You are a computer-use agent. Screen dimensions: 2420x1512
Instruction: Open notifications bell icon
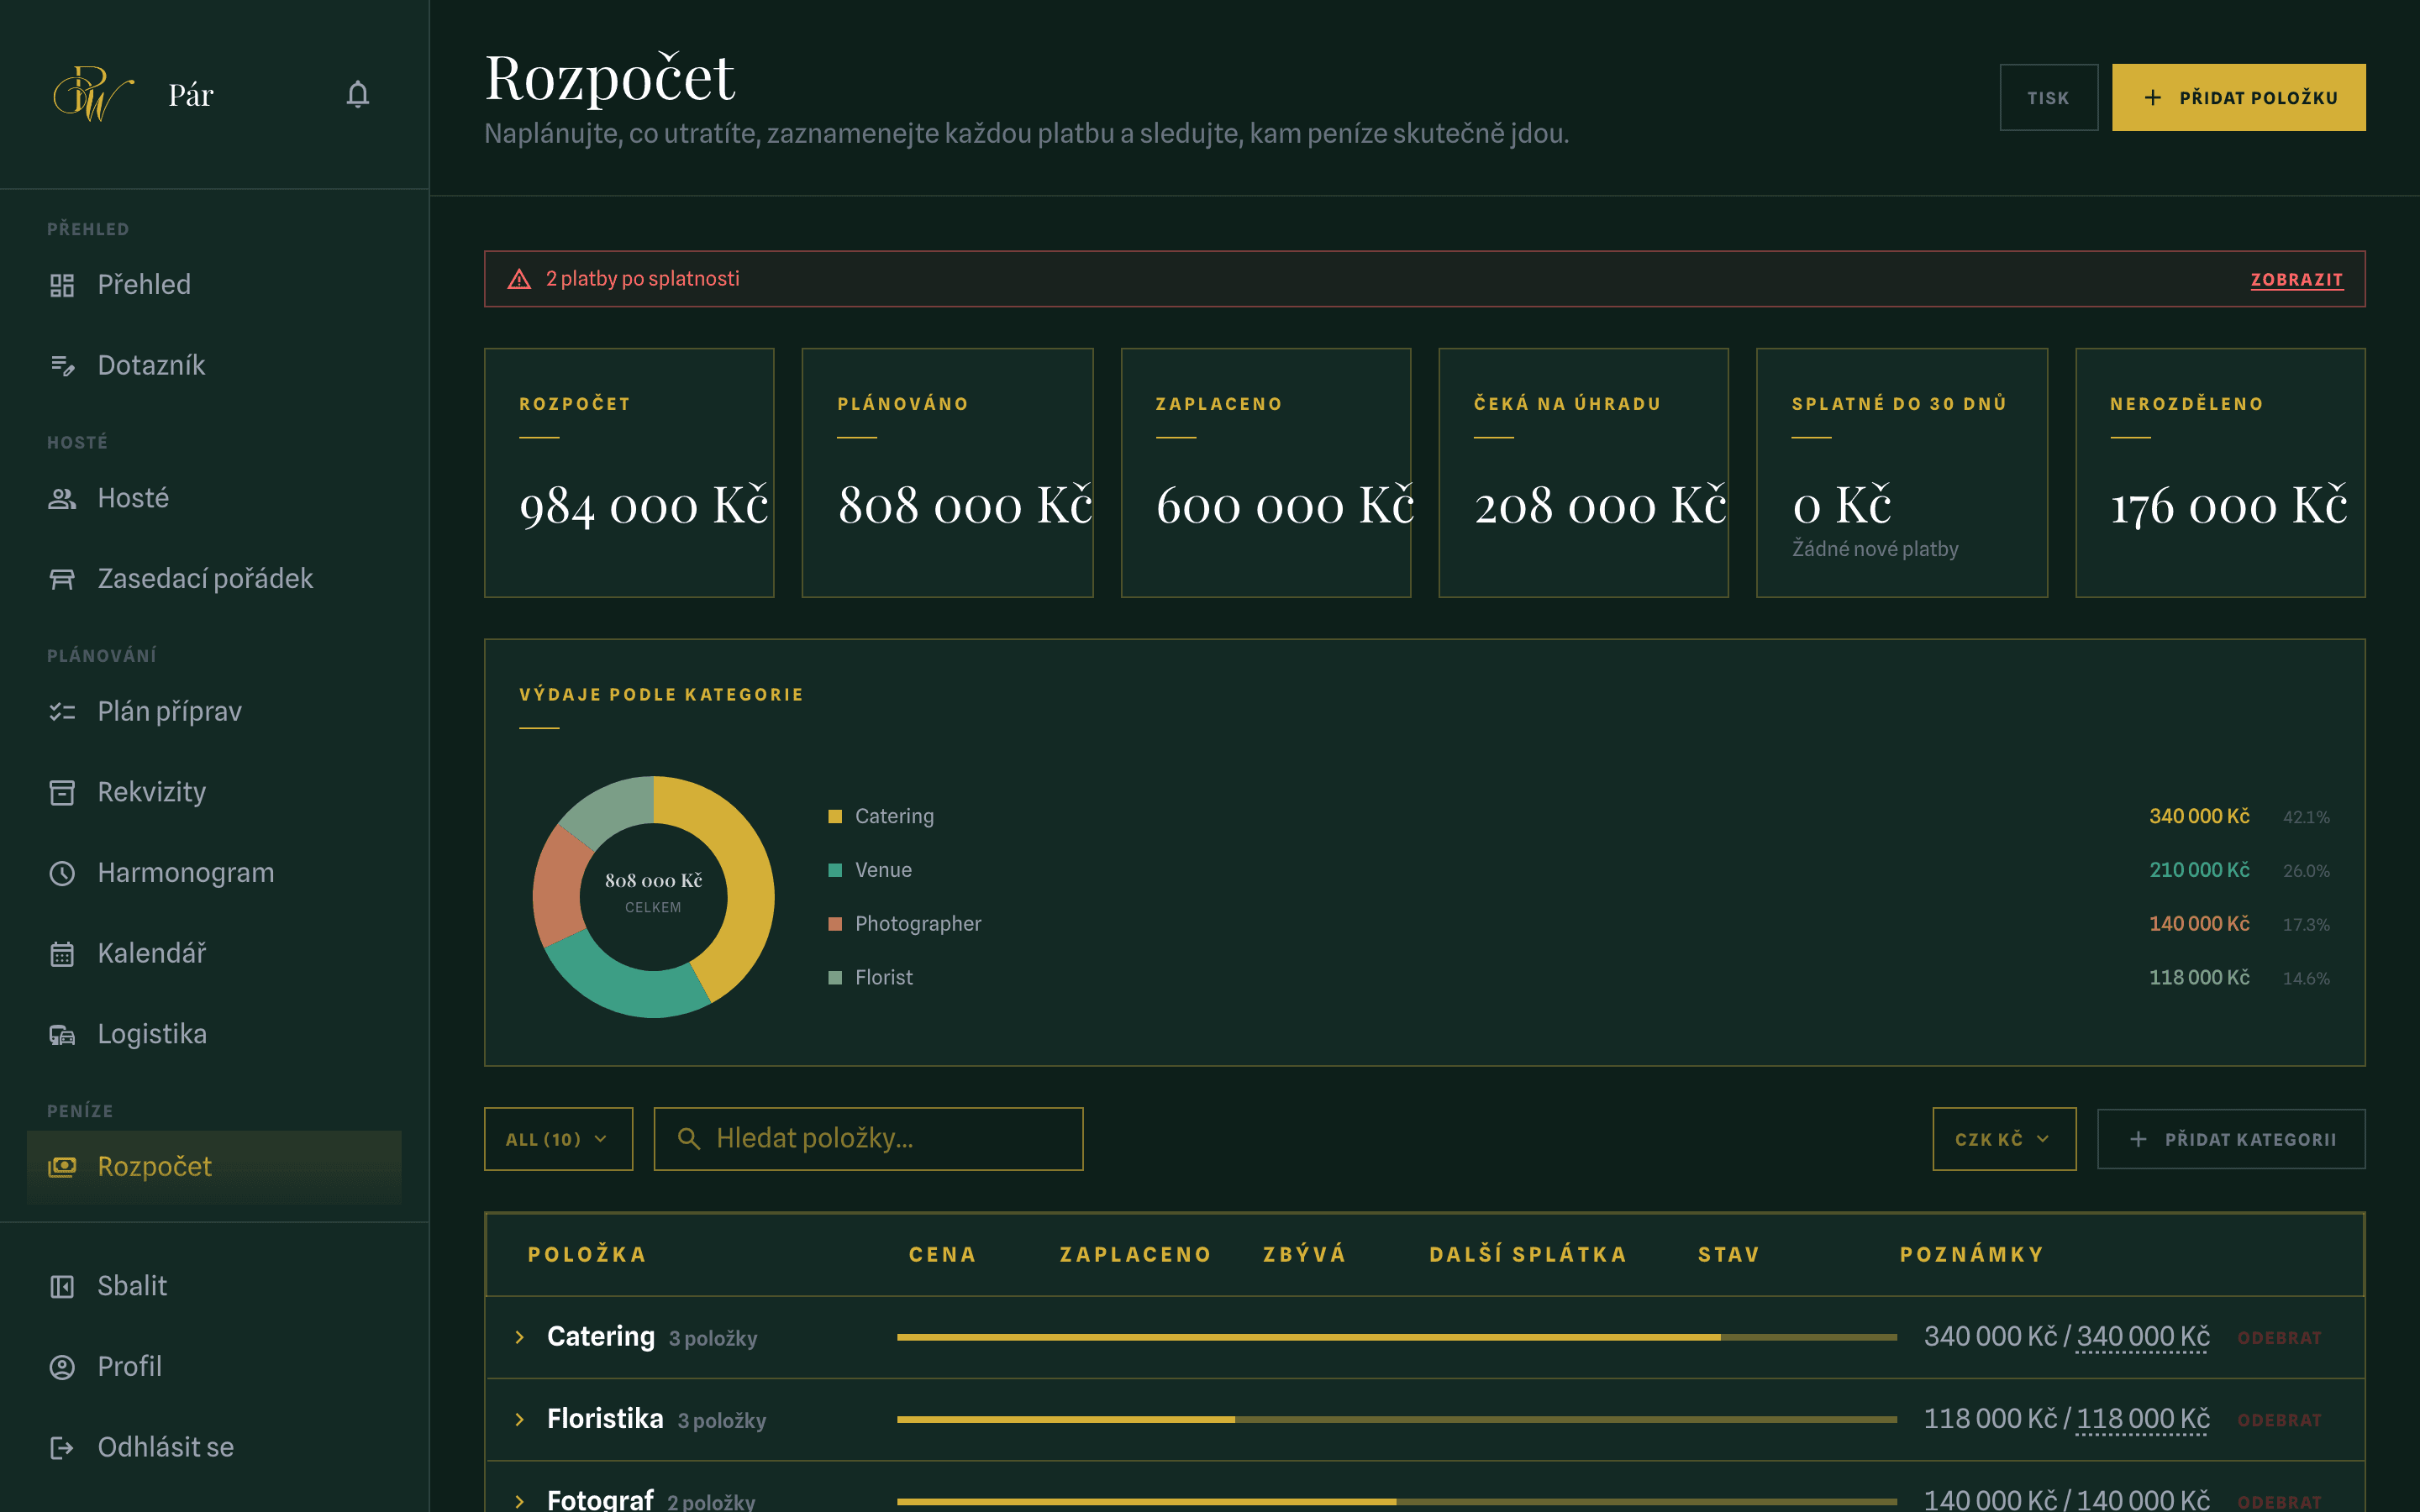coord(357,95)
